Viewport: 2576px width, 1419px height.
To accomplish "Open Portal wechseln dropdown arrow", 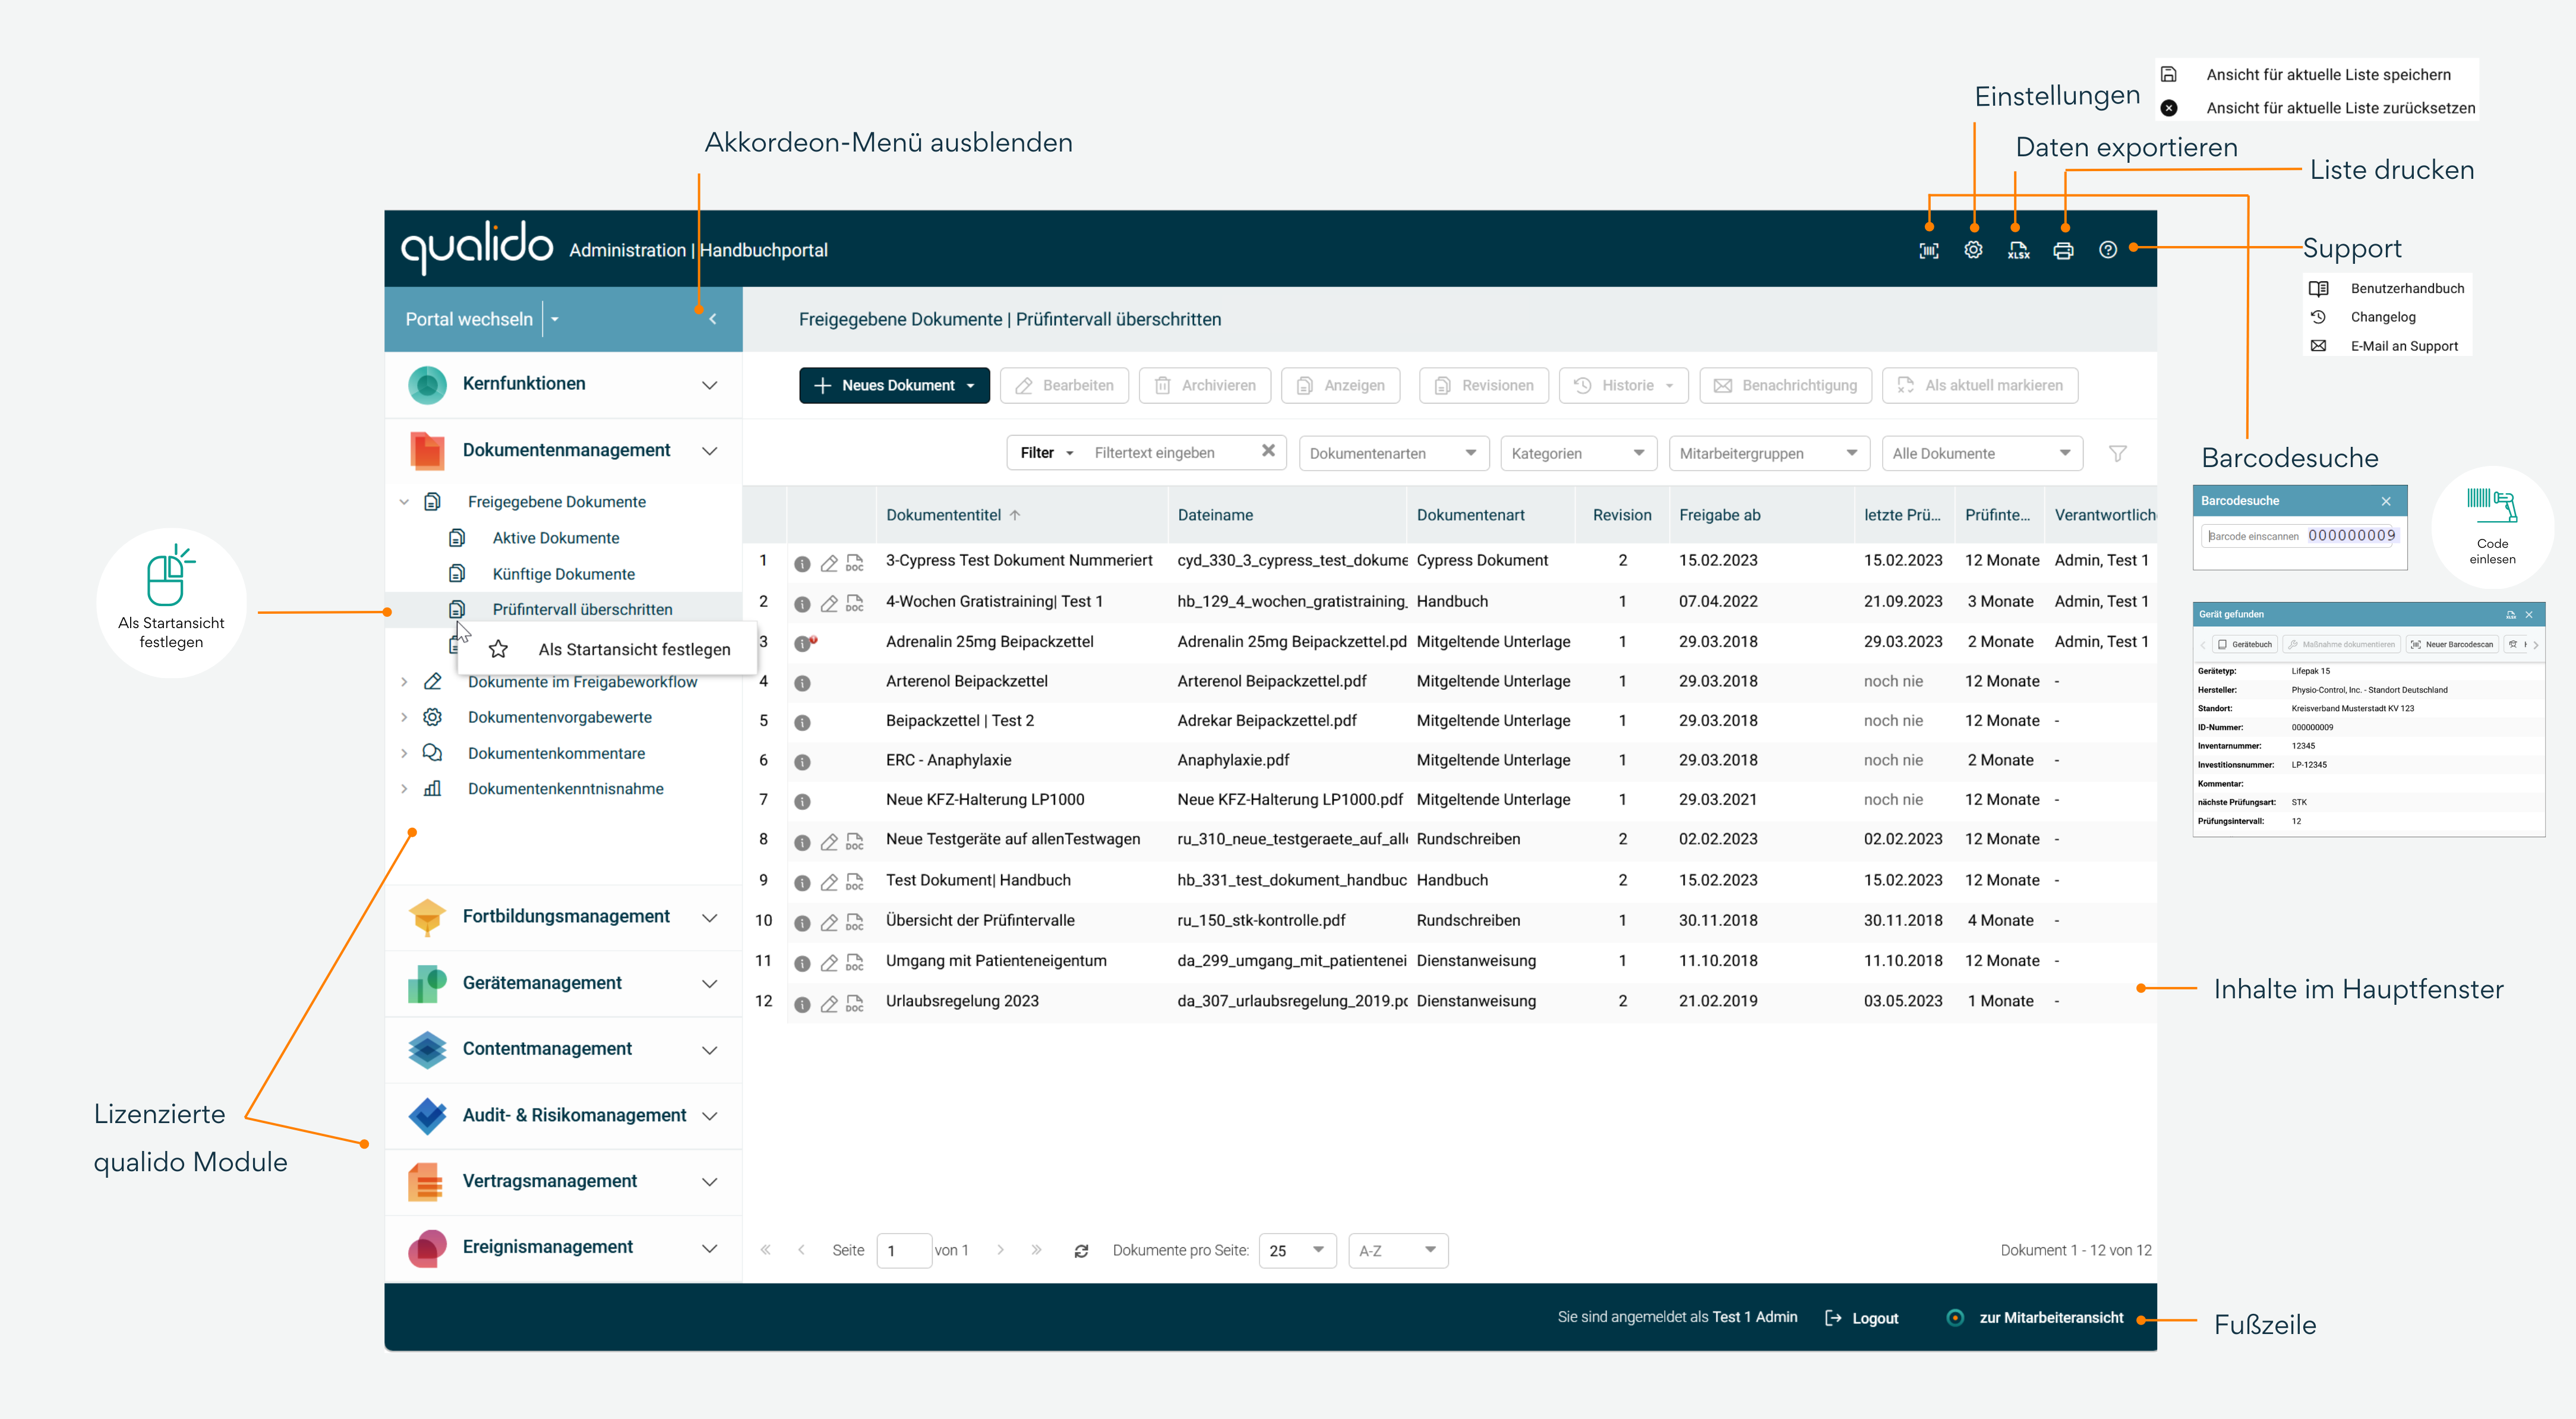I will click(555, 320).
